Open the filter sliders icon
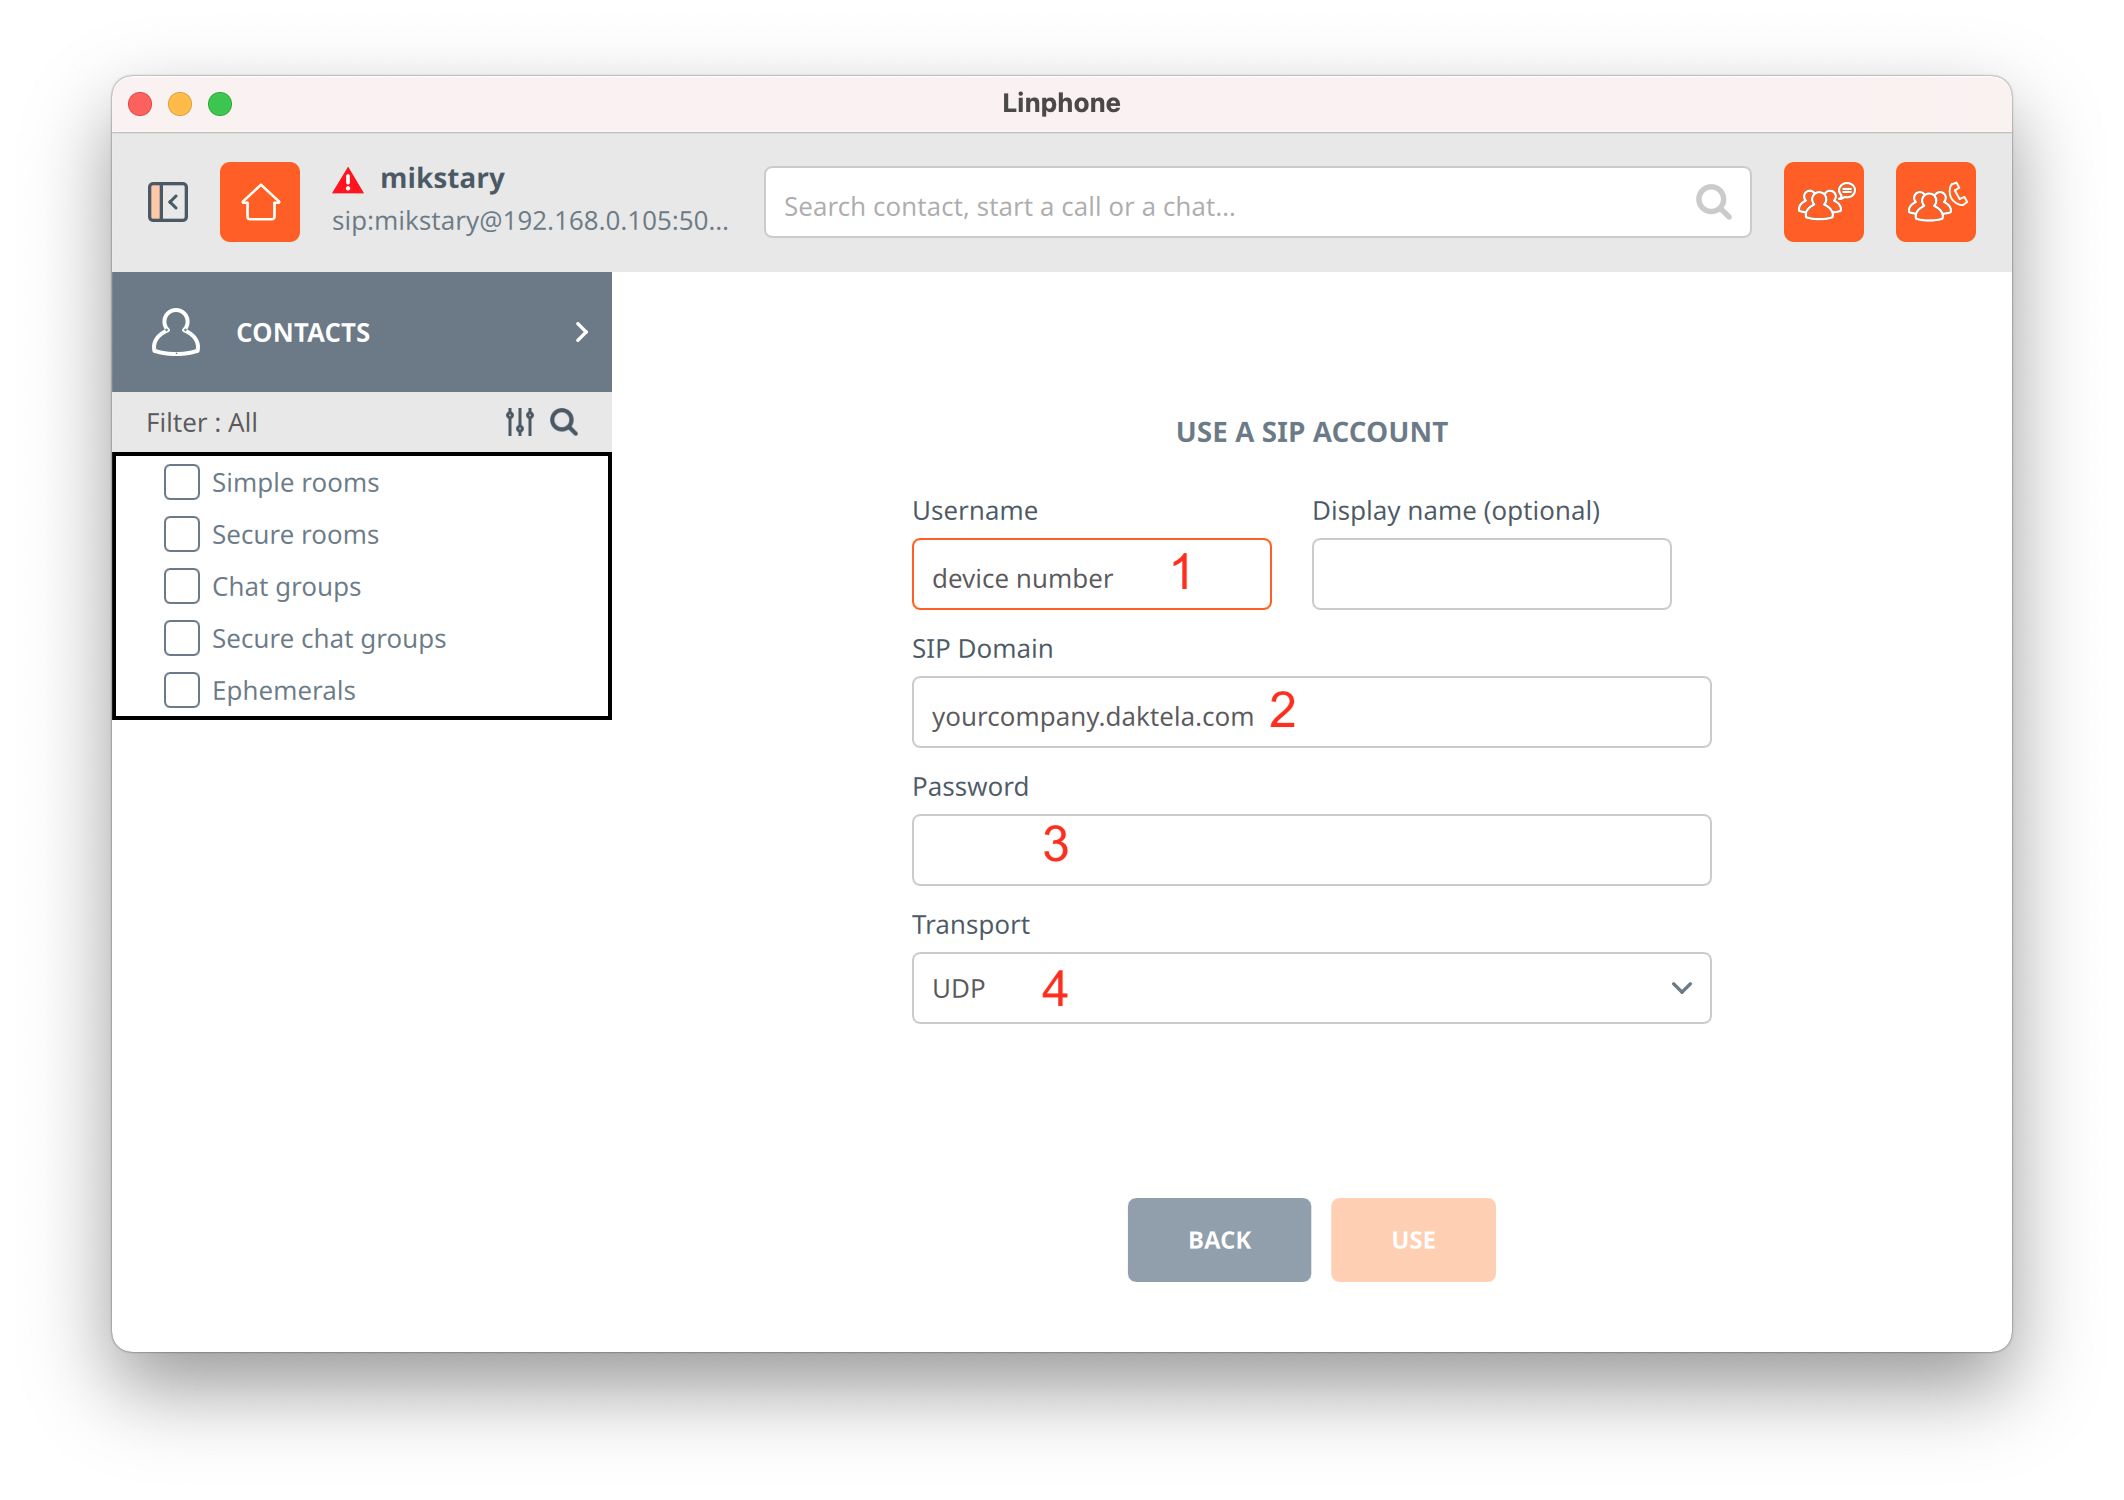The width and height of the screenshot is (2124, 1500). [519, 422]
